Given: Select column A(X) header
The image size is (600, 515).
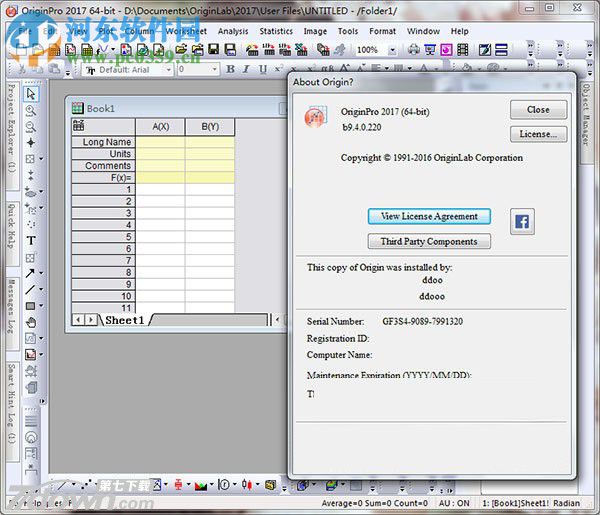Looking at the screenshot, I should pos(160,127).
